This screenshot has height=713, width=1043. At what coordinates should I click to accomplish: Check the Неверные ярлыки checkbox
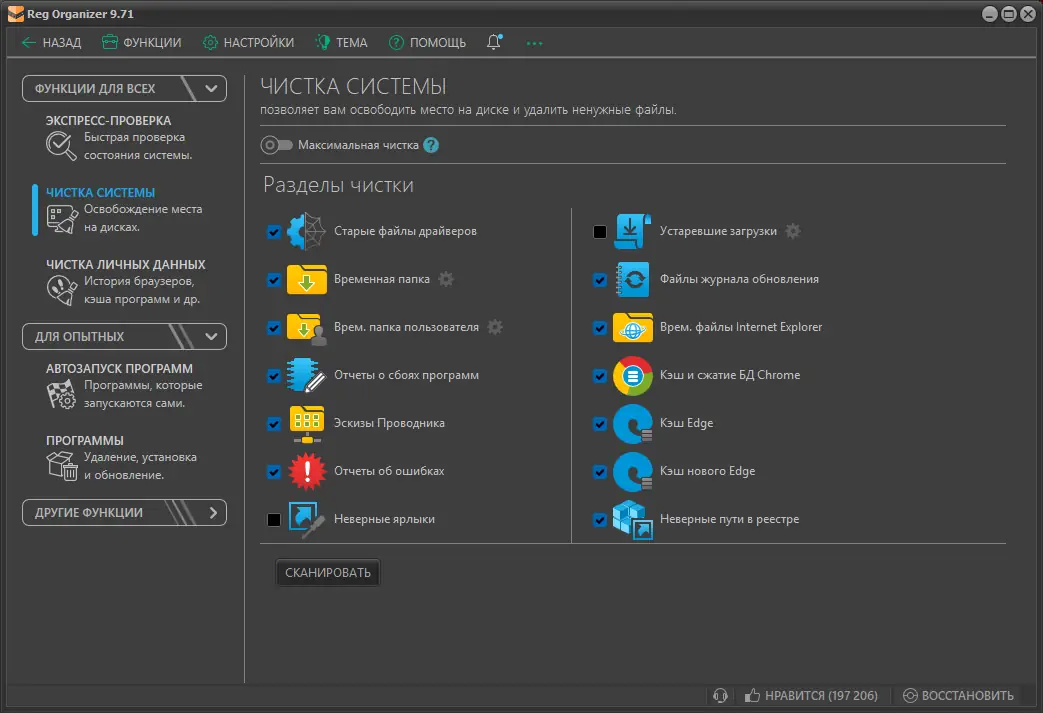coord(274,519)
